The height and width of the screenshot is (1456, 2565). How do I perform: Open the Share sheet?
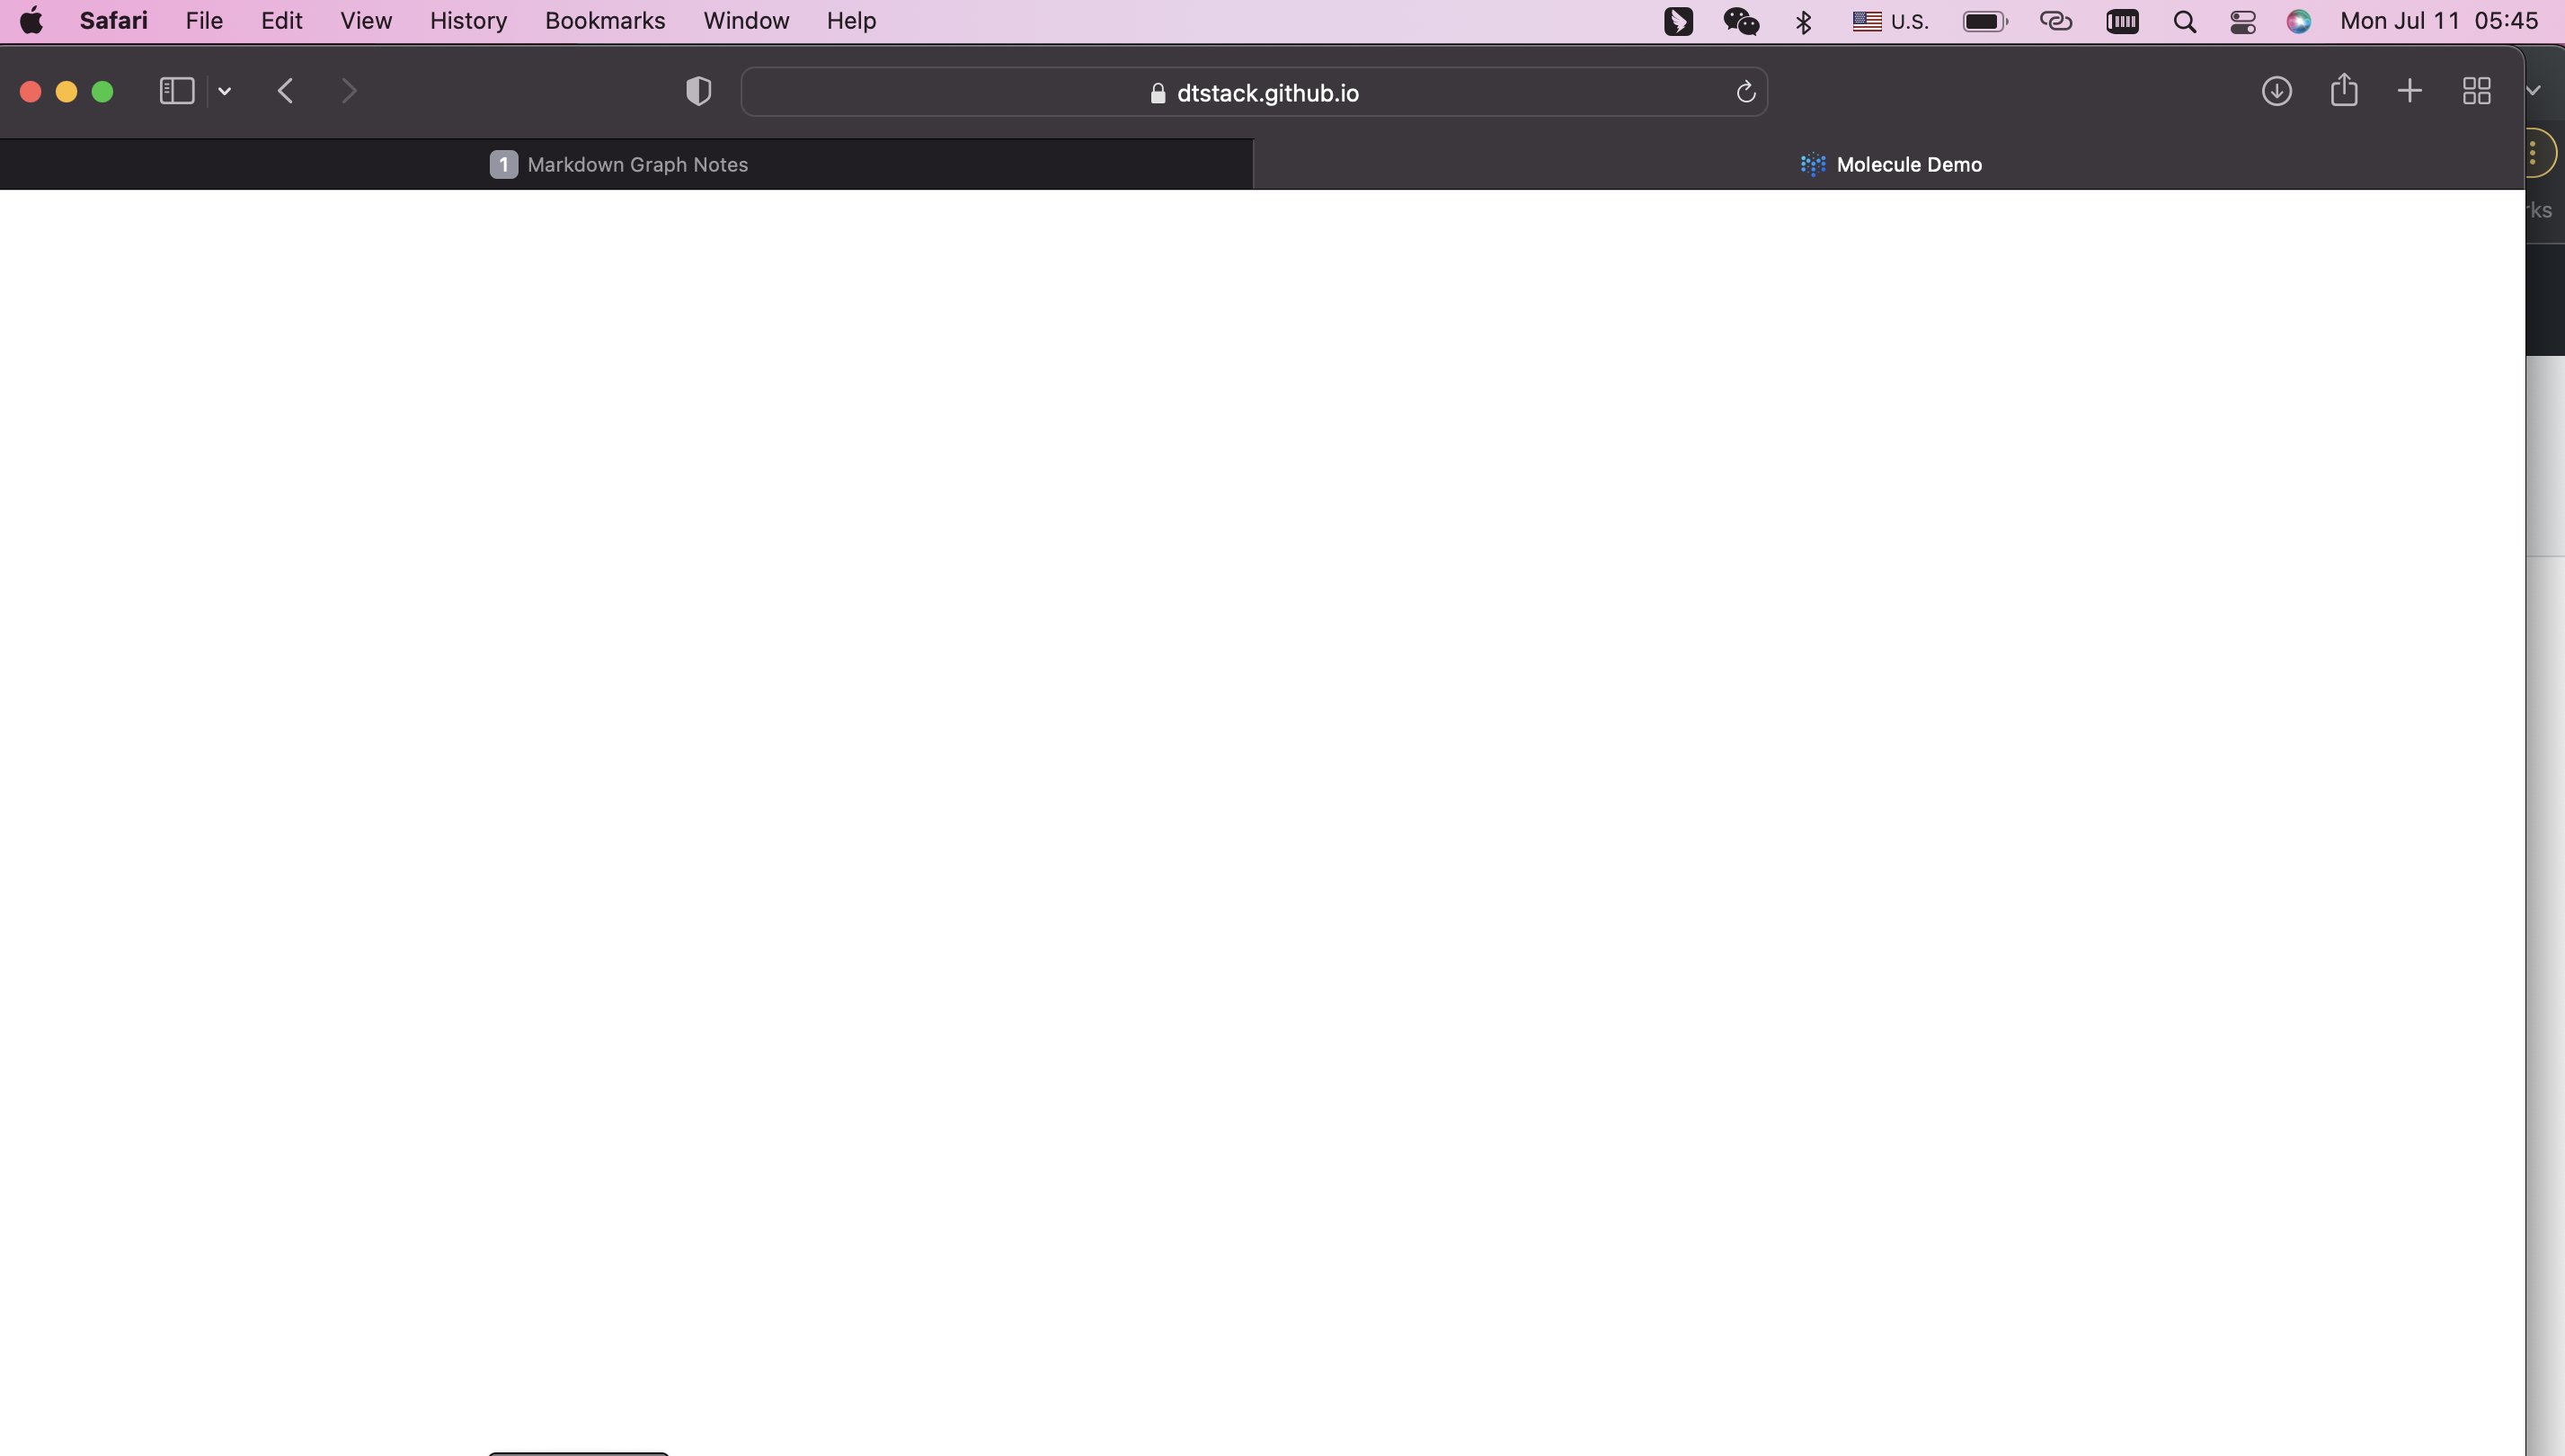pyautogui.click(x=2344, y=91)
